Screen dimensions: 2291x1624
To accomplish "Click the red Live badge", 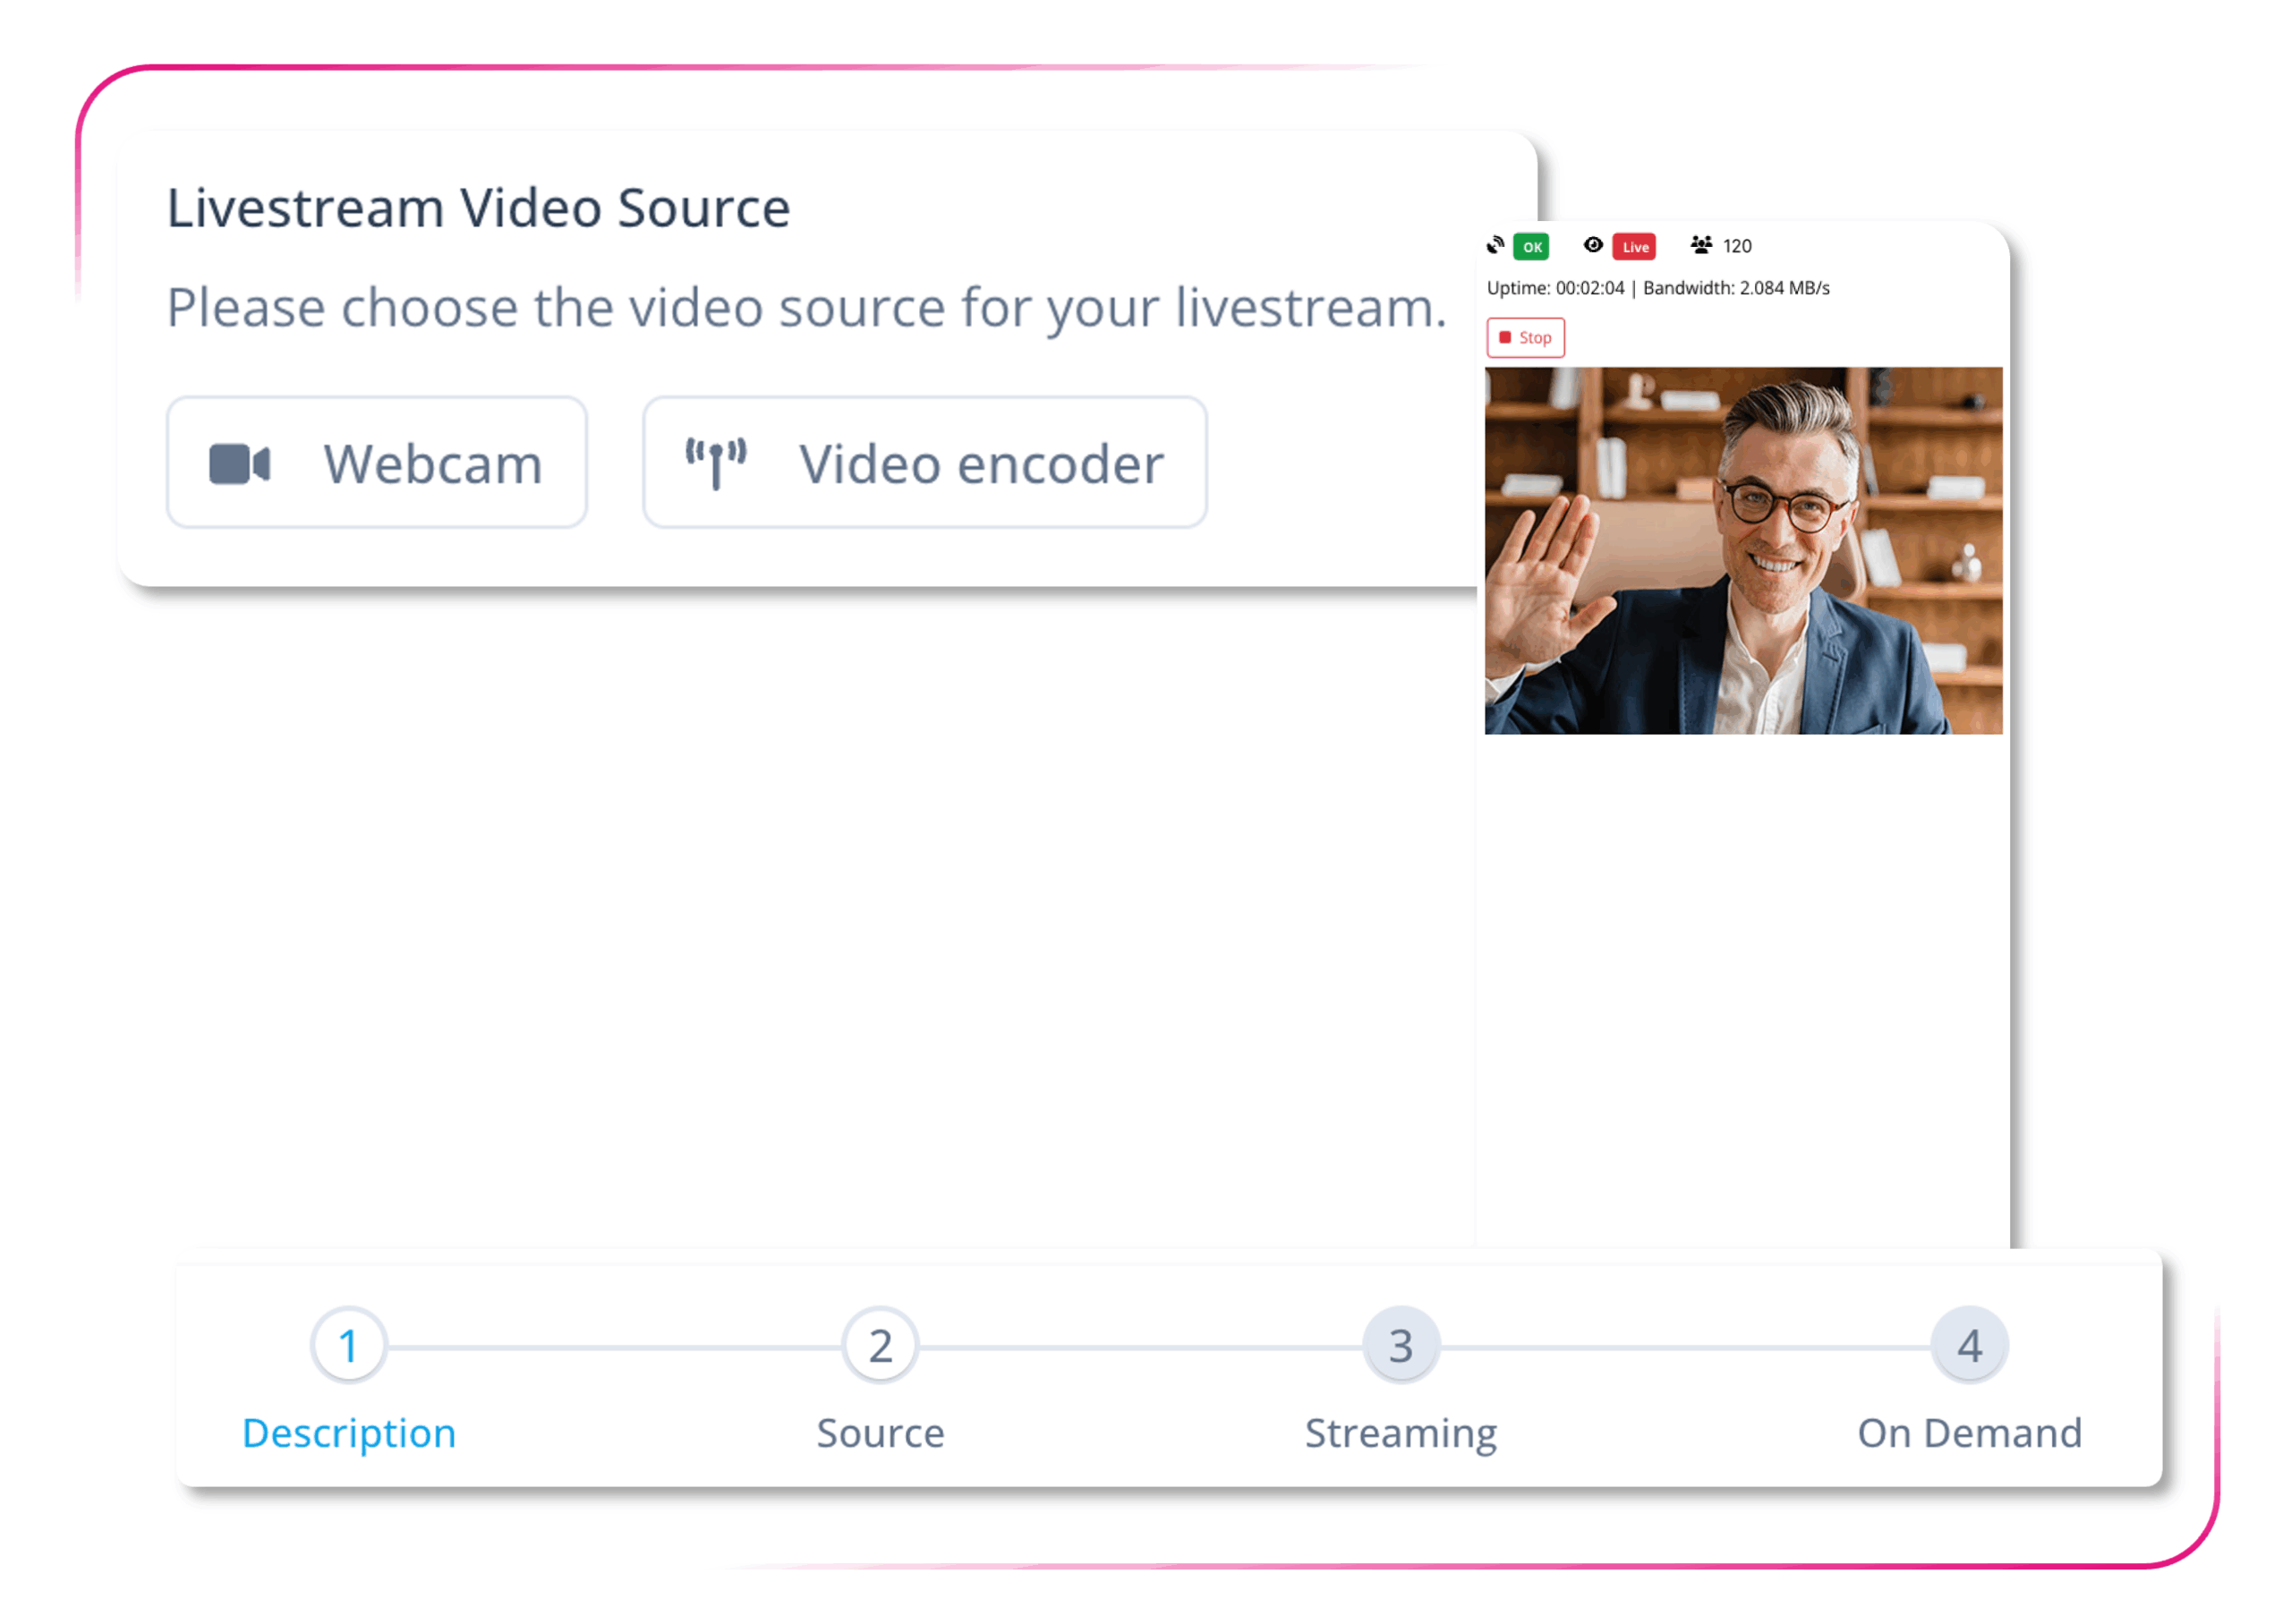I will pyautogui.click(x=1634, y=246).
